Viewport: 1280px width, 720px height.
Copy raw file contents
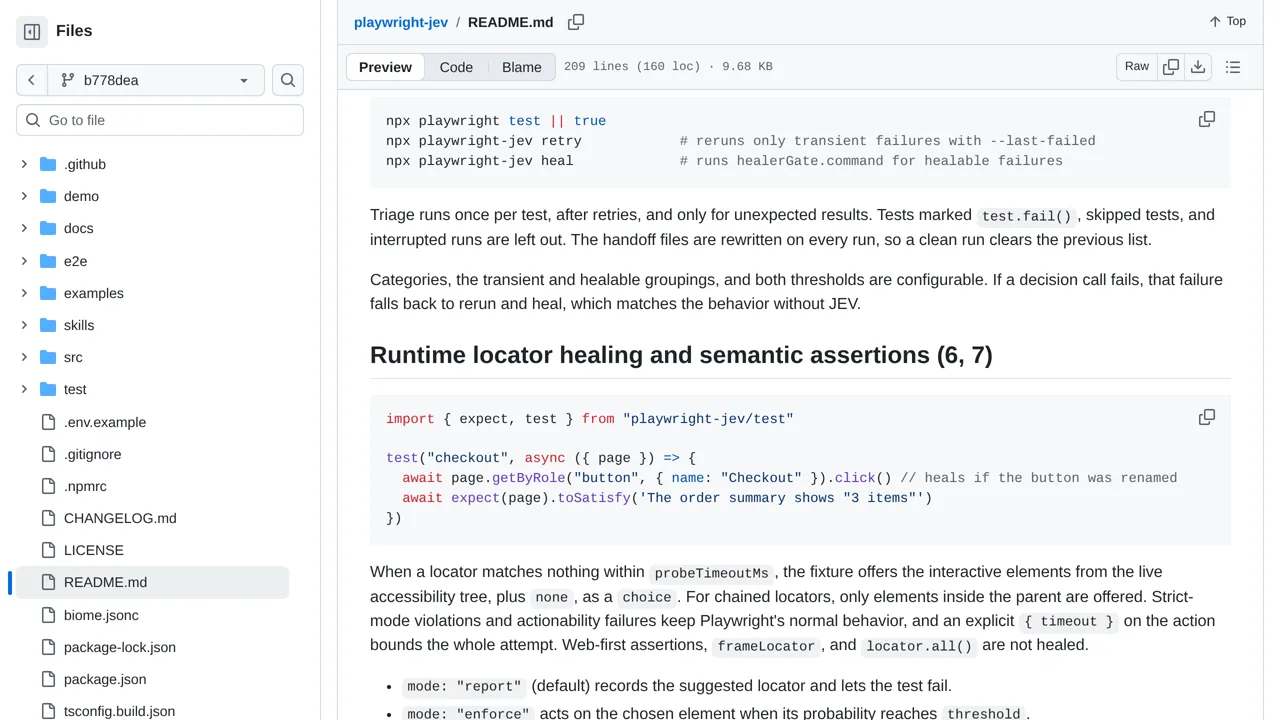[1171, 67]
